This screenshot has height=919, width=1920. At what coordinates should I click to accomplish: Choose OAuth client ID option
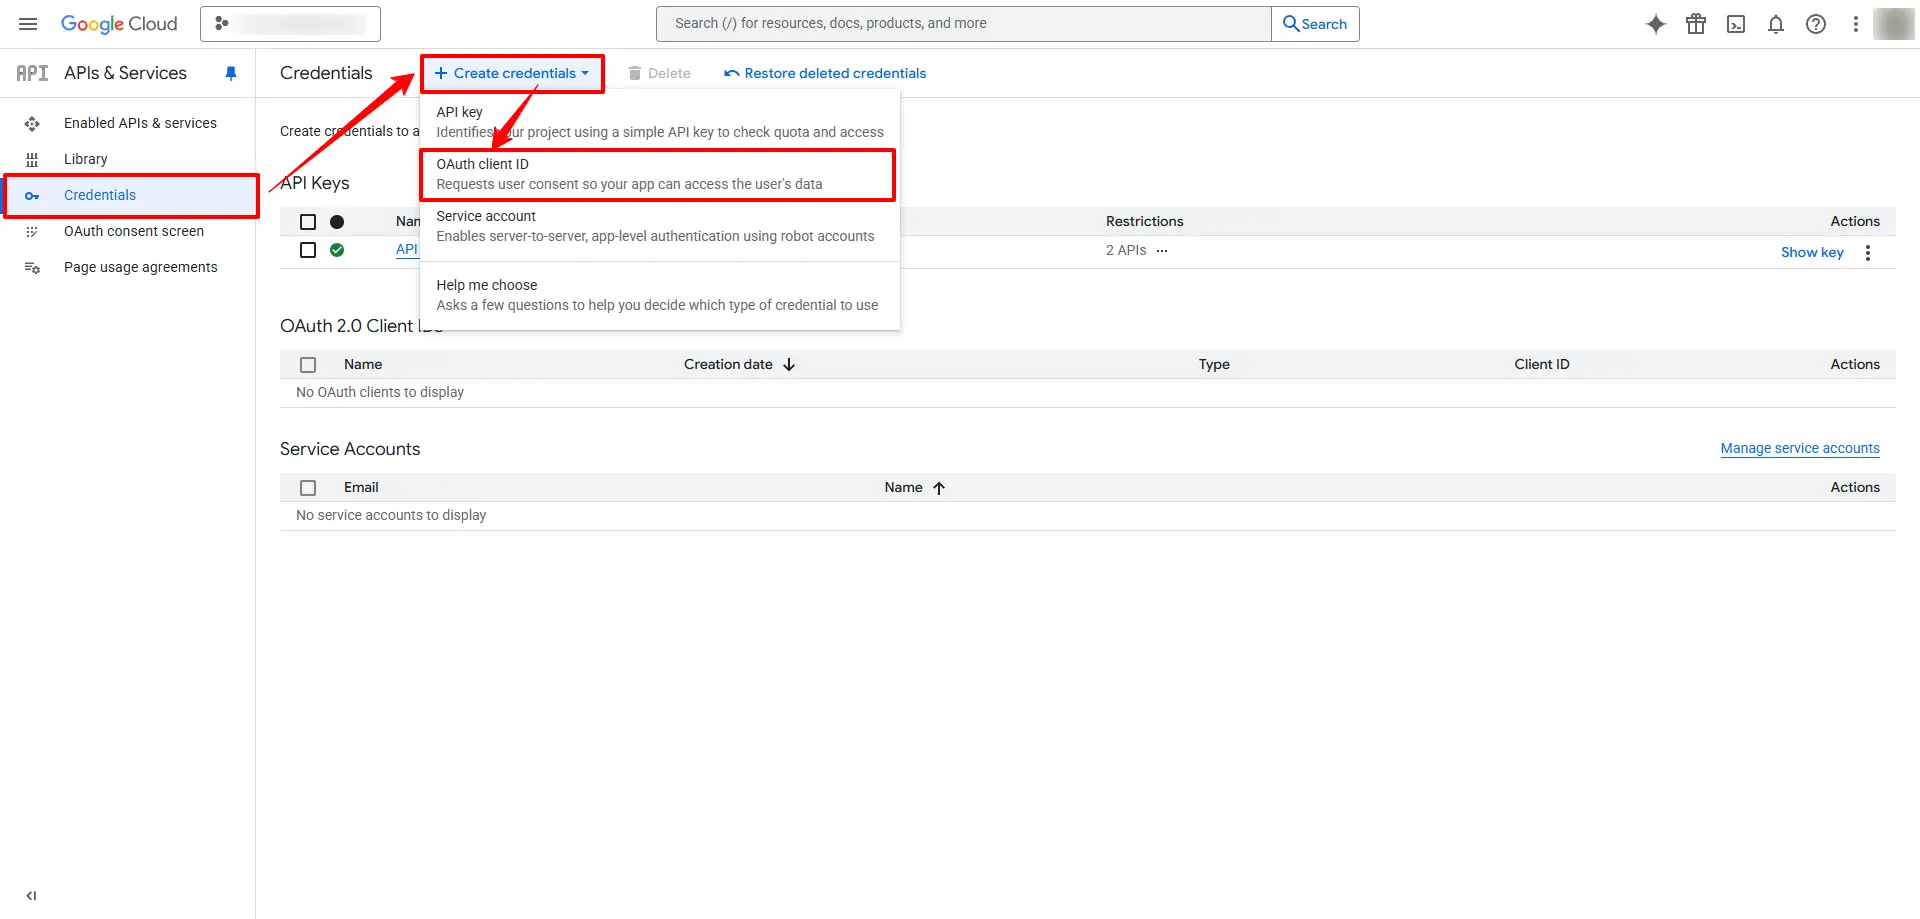pyautogui.click(x=658, y=174)
